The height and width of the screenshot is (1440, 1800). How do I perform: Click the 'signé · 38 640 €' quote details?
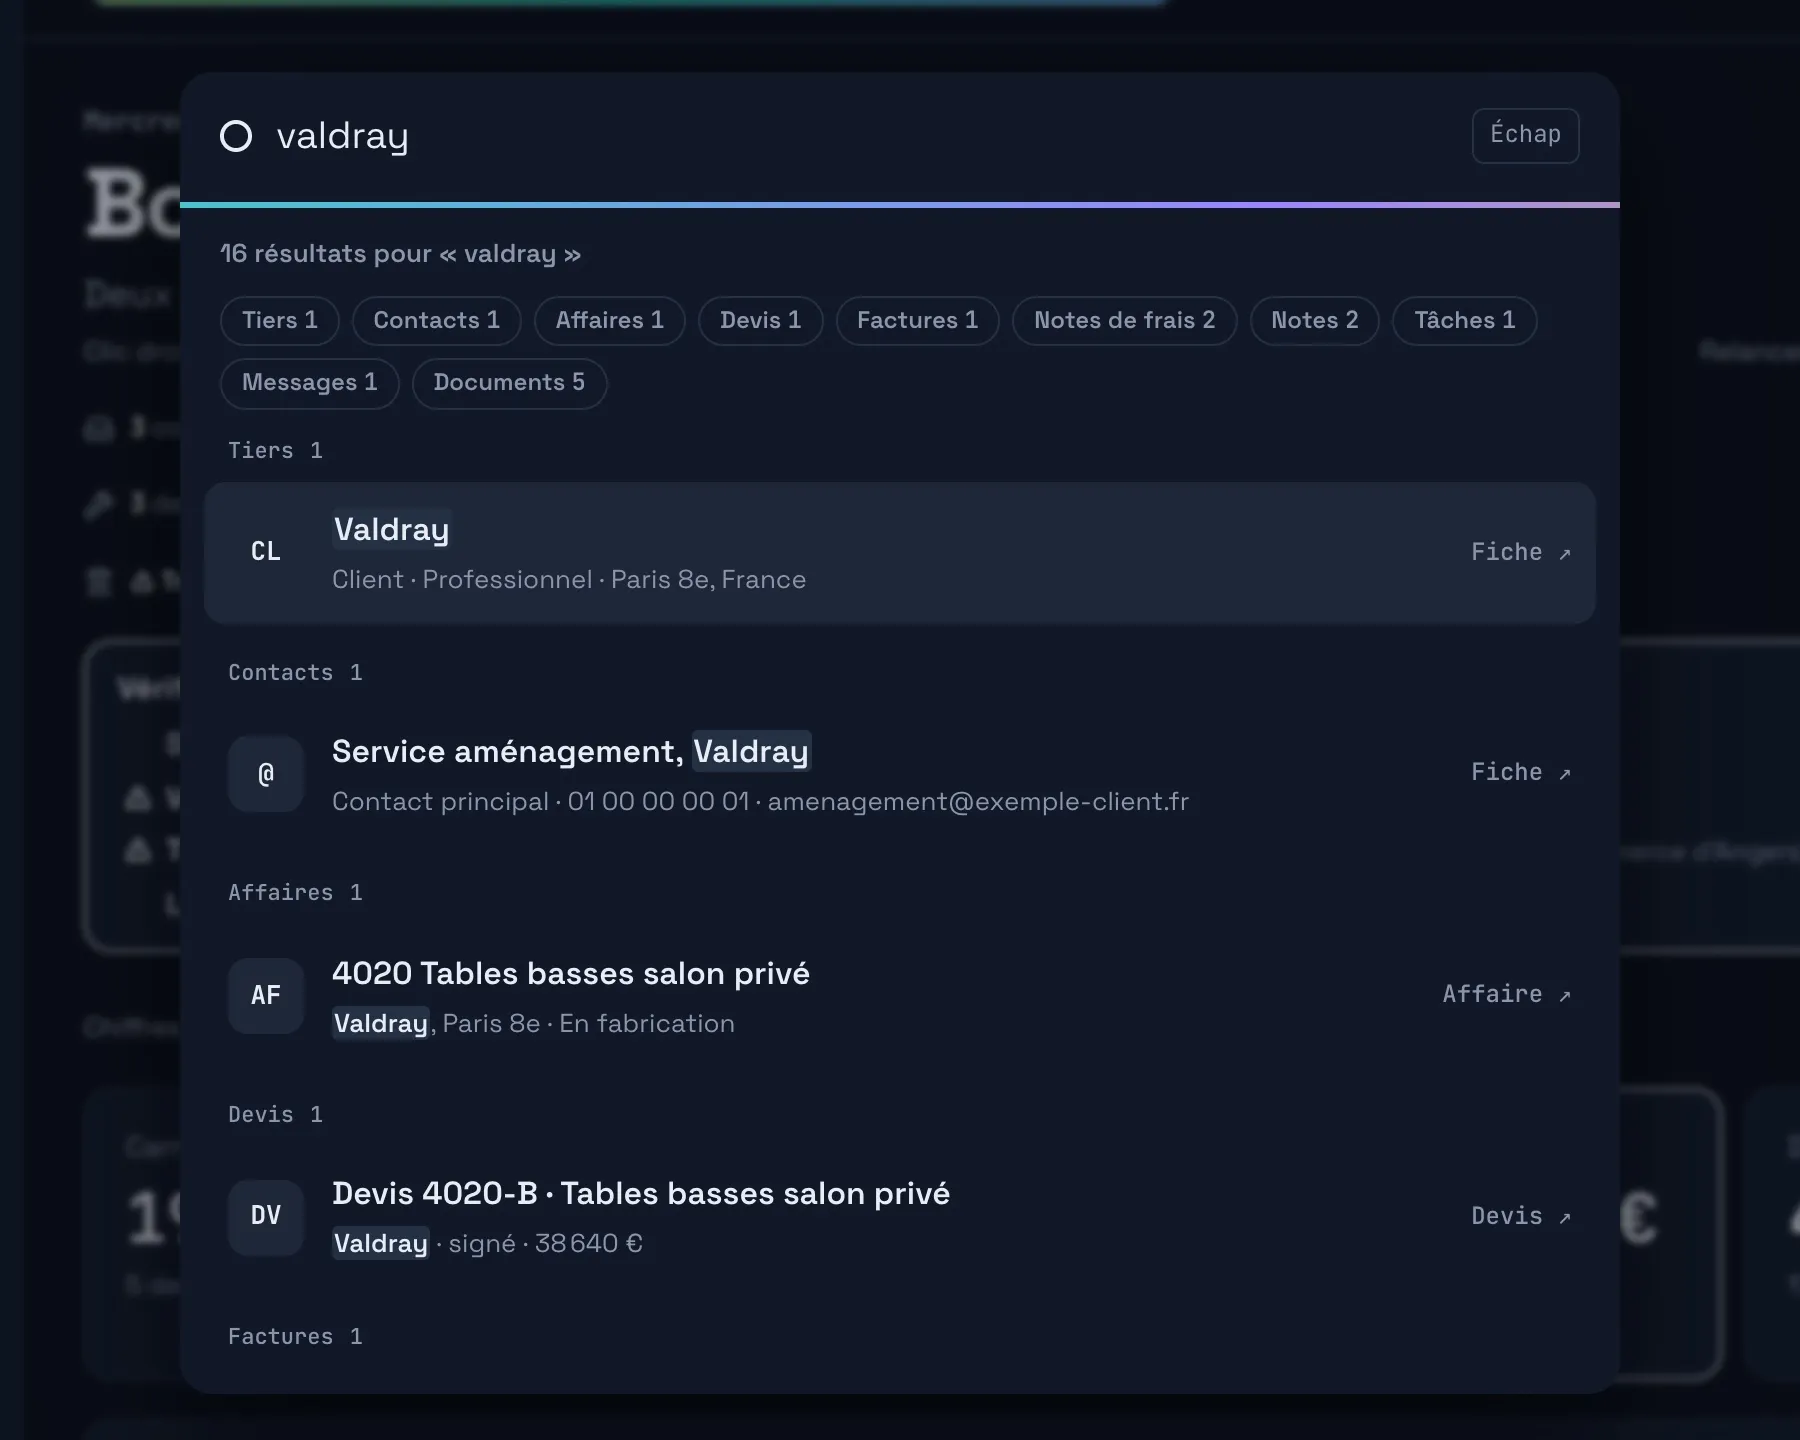click(x=545, y=1244)
